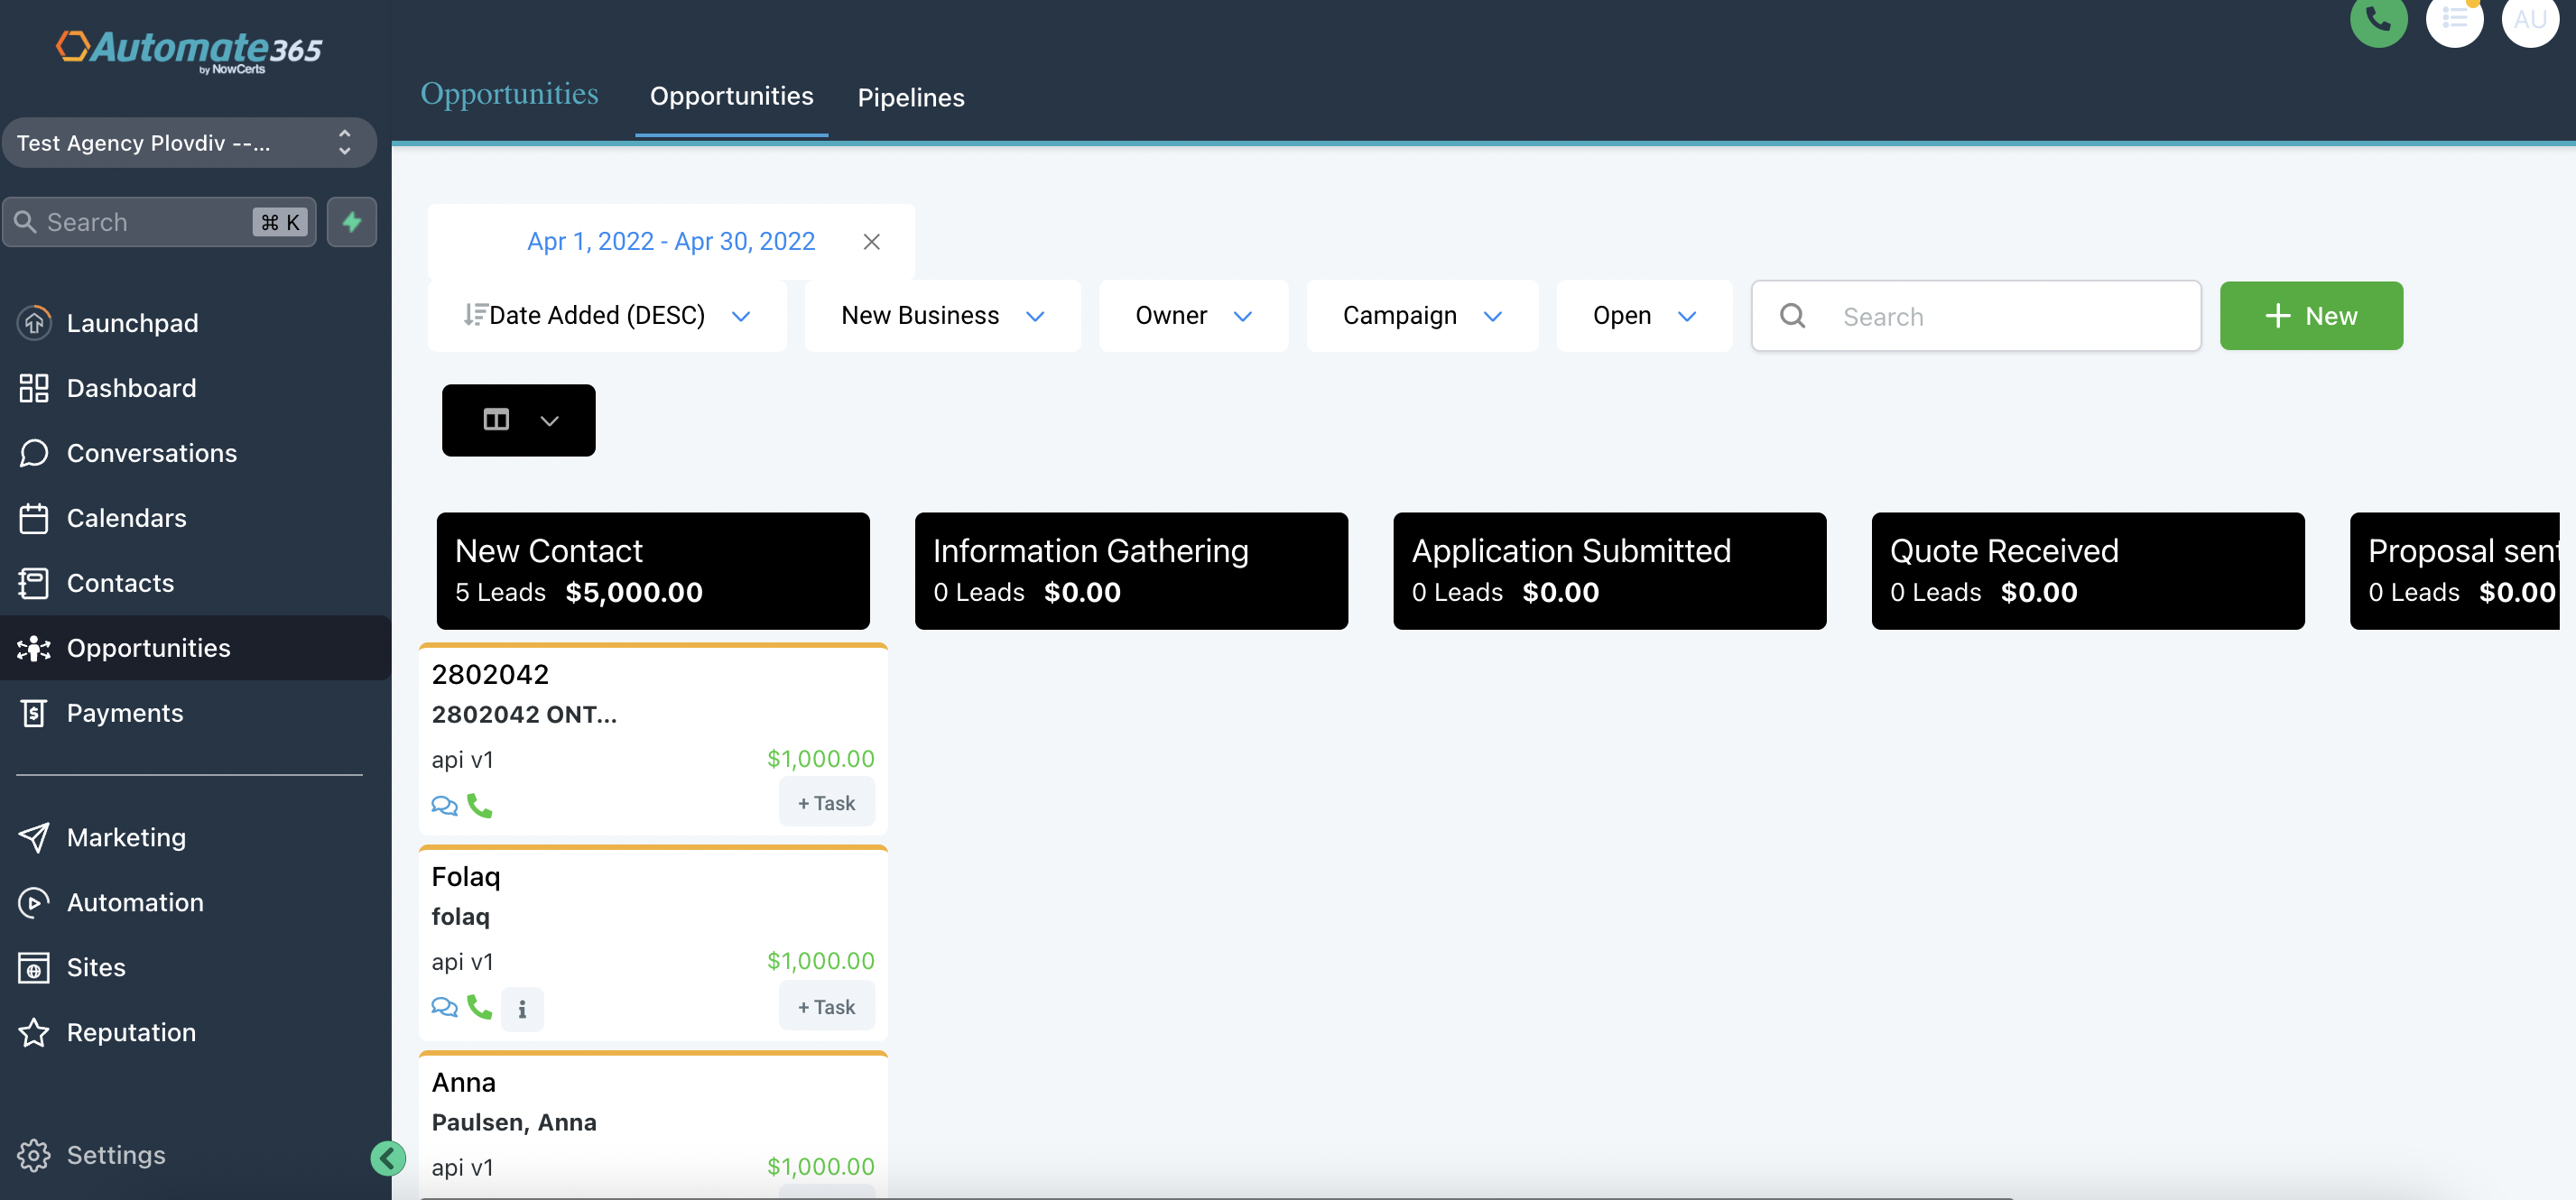Open Payments from the sidebar icon

click(x=34, y=713)
